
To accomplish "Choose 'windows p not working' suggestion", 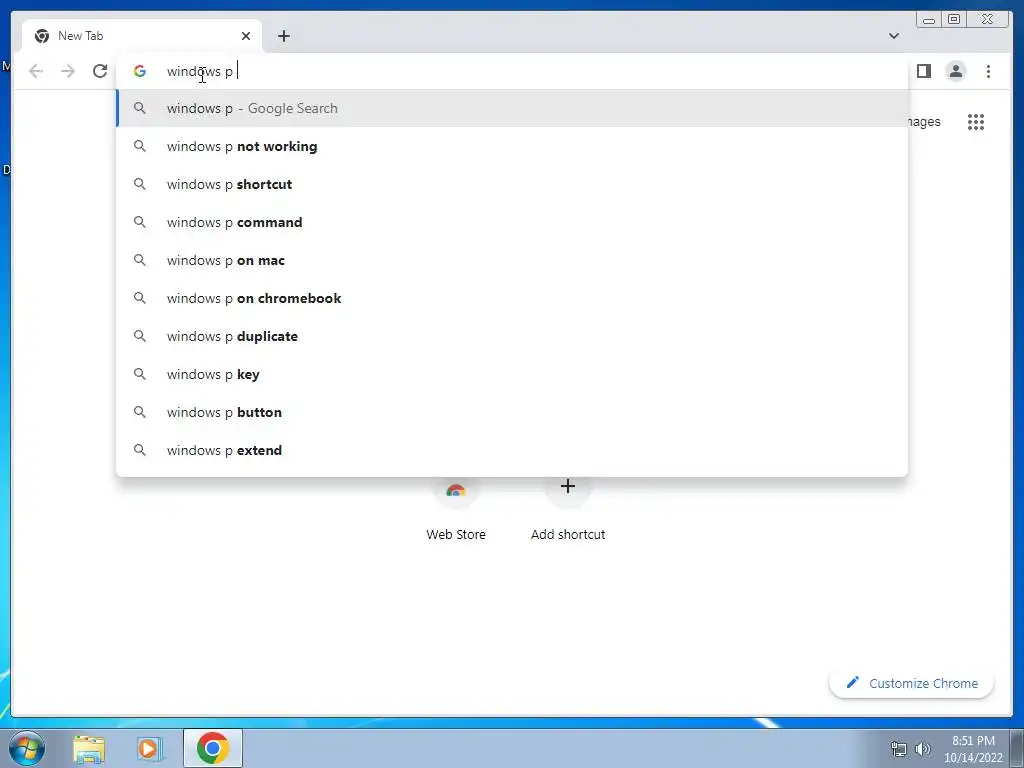I will click(512, 146).
